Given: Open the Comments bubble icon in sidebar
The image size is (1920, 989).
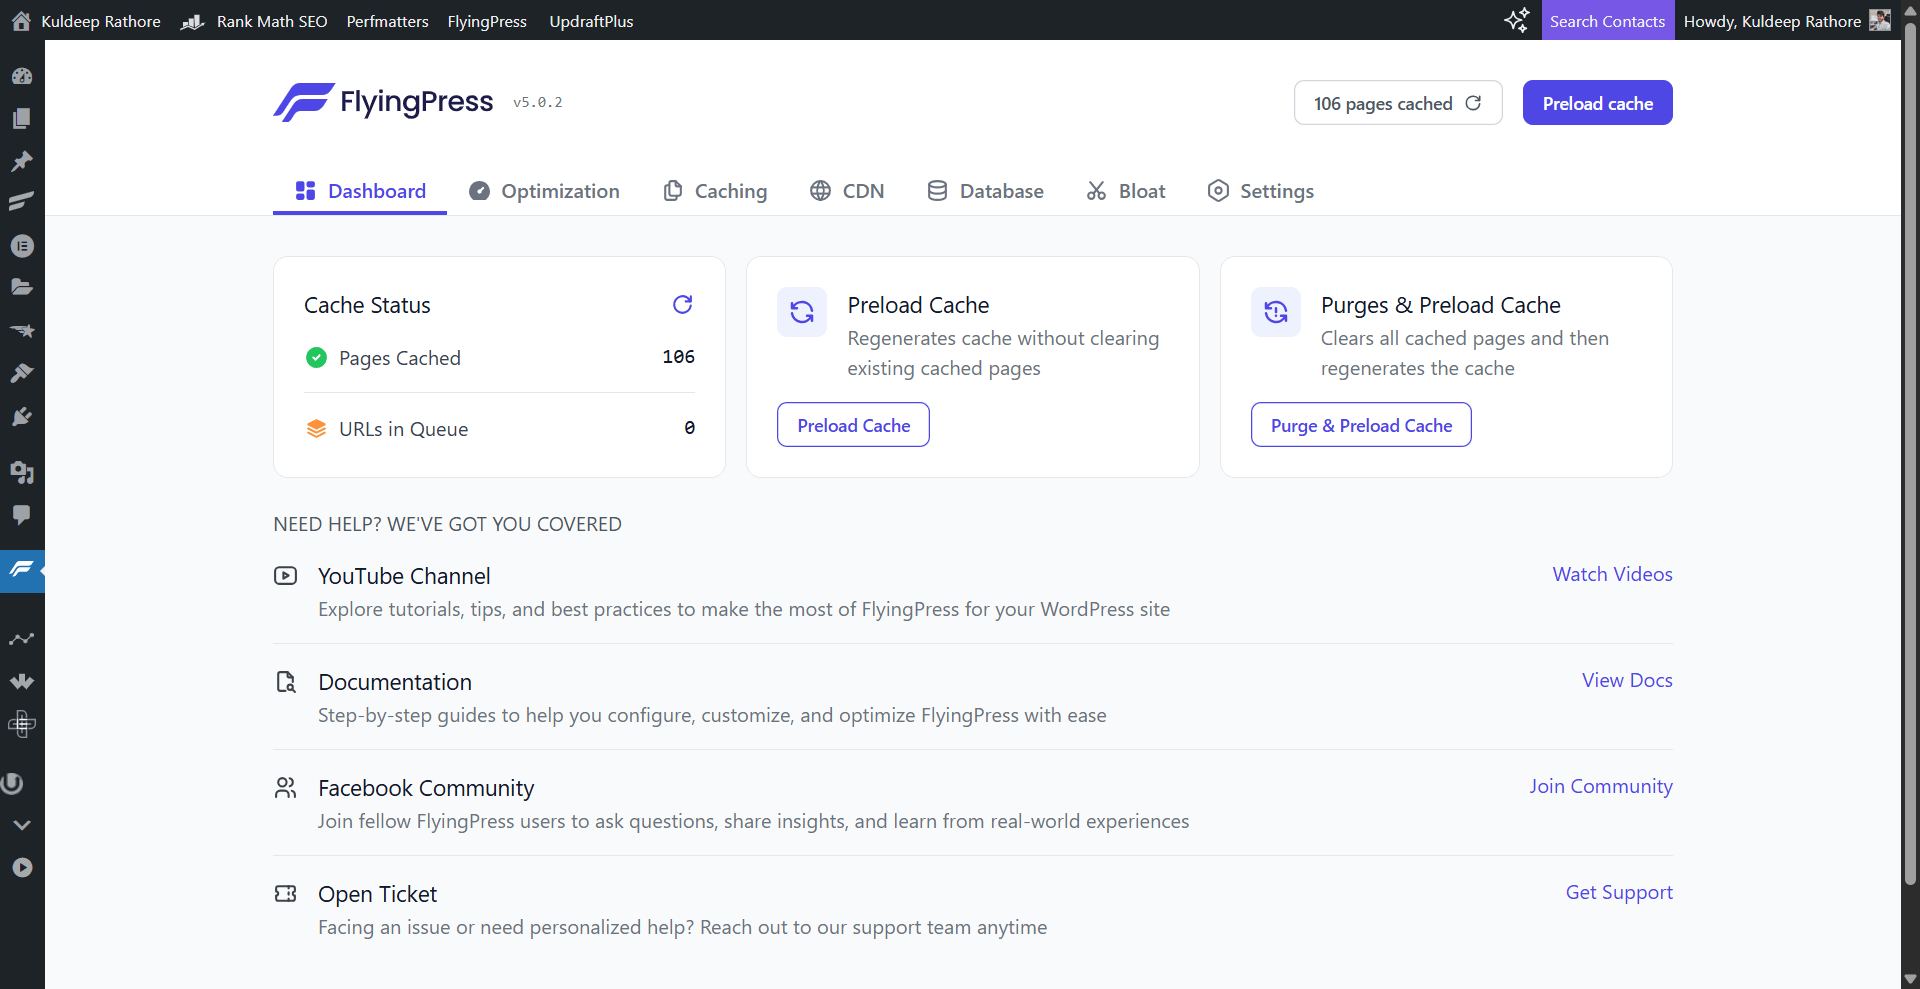Looking at the screenshot, I should point(22,515).
